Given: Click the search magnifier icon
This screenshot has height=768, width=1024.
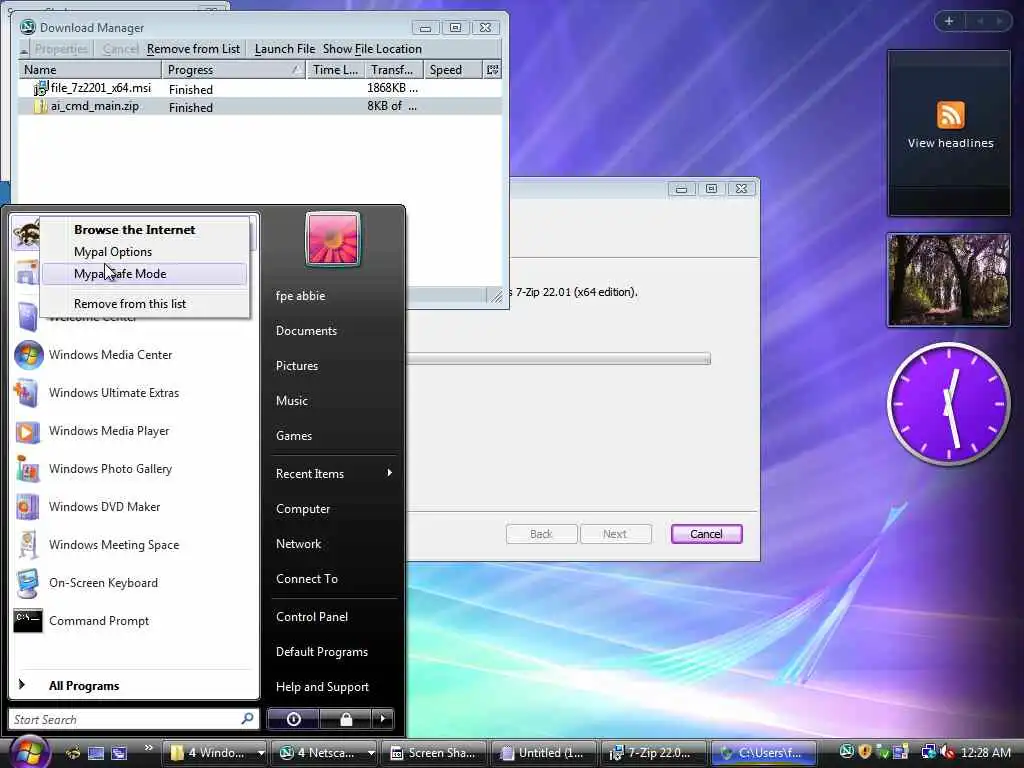Looking at the screenshot, I should click(248, 719).
